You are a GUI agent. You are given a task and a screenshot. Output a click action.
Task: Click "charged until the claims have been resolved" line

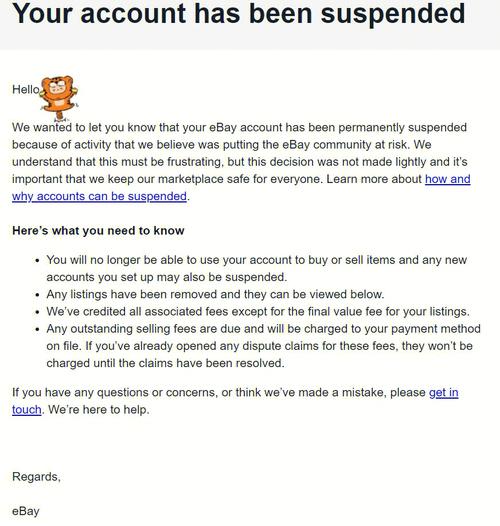tap(165, 363)
